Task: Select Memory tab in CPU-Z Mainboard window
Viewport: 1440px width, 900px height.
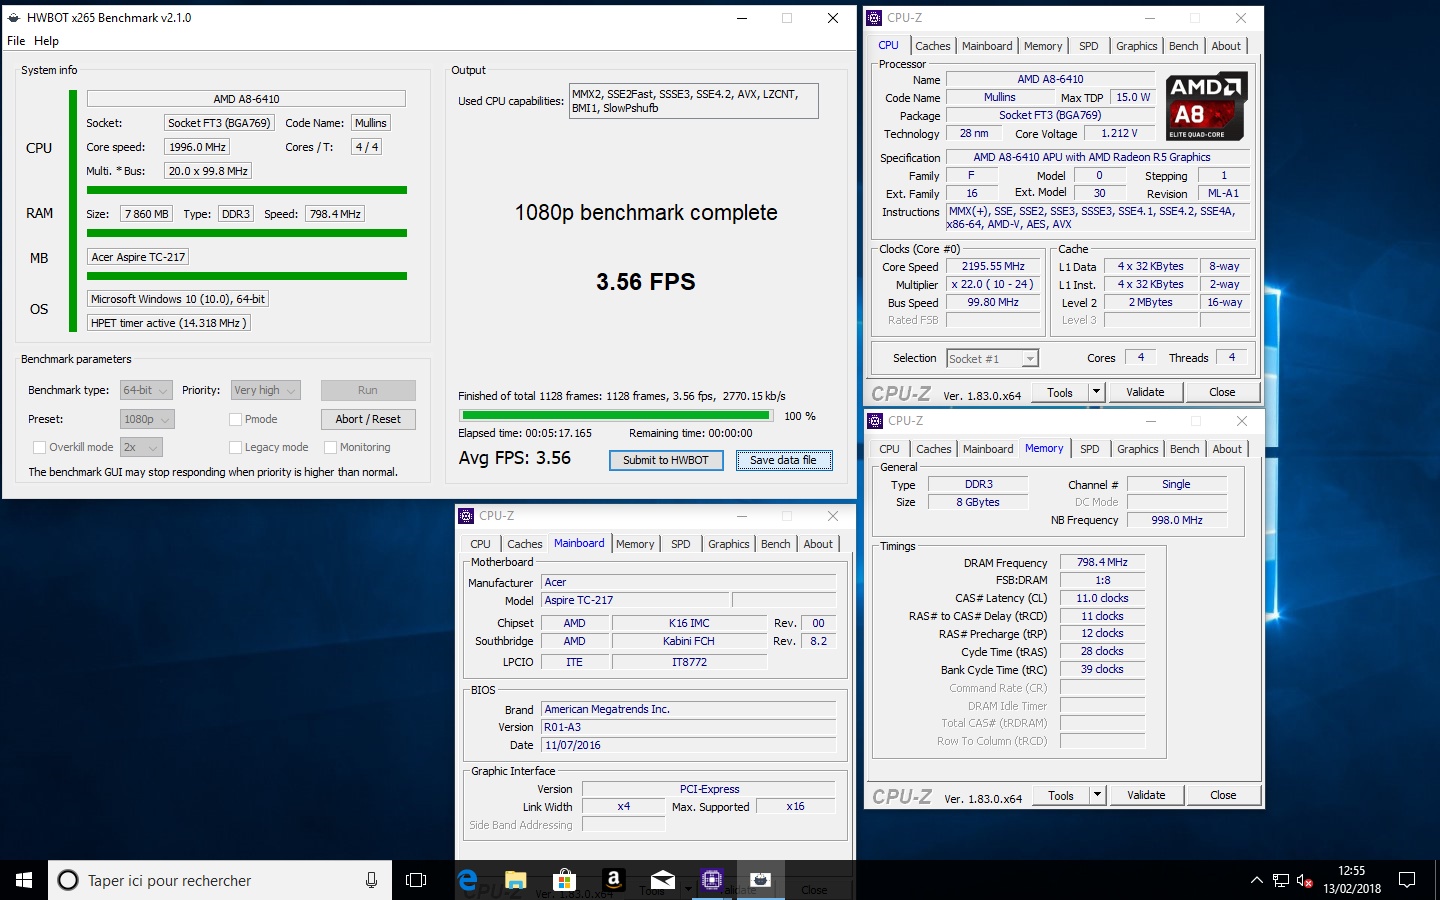Action: (x=635, y=544)
